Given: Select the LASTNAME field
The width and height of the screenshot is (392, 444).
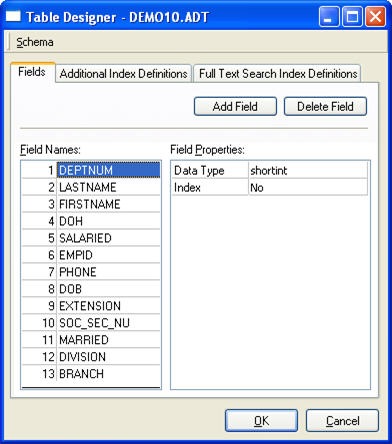Looking at the screenshot, I should [109, 187].
